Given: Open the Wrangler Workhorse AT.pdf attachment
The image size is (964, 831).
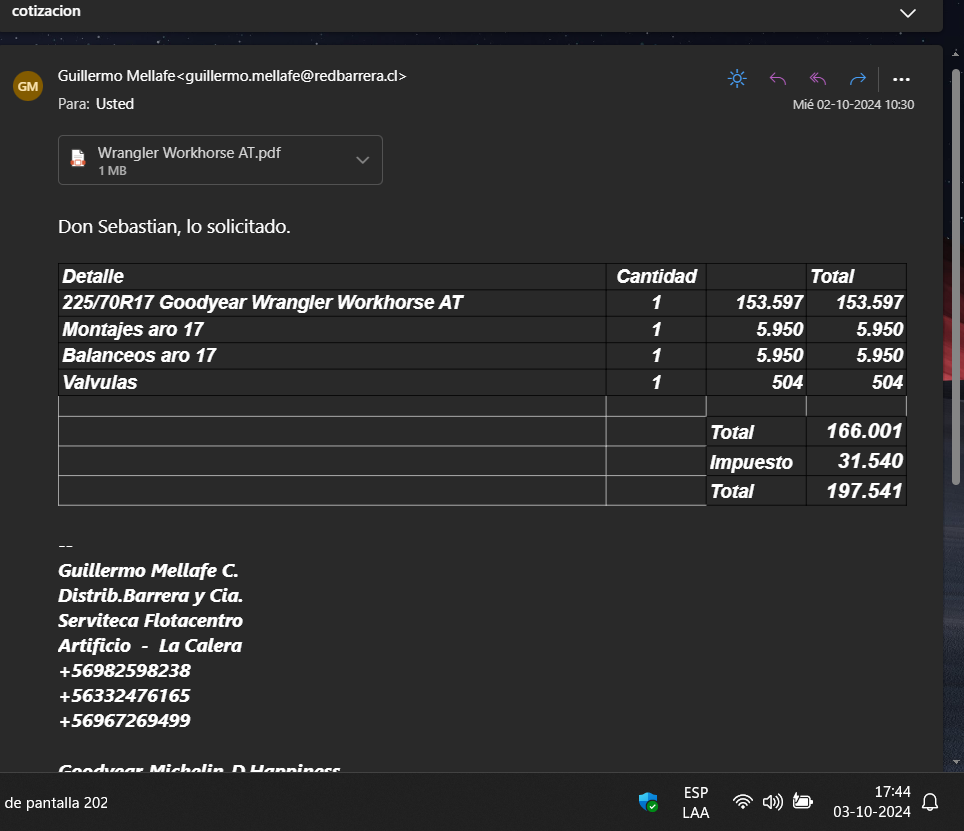Looking at the screenshot, I should point(220,160).
